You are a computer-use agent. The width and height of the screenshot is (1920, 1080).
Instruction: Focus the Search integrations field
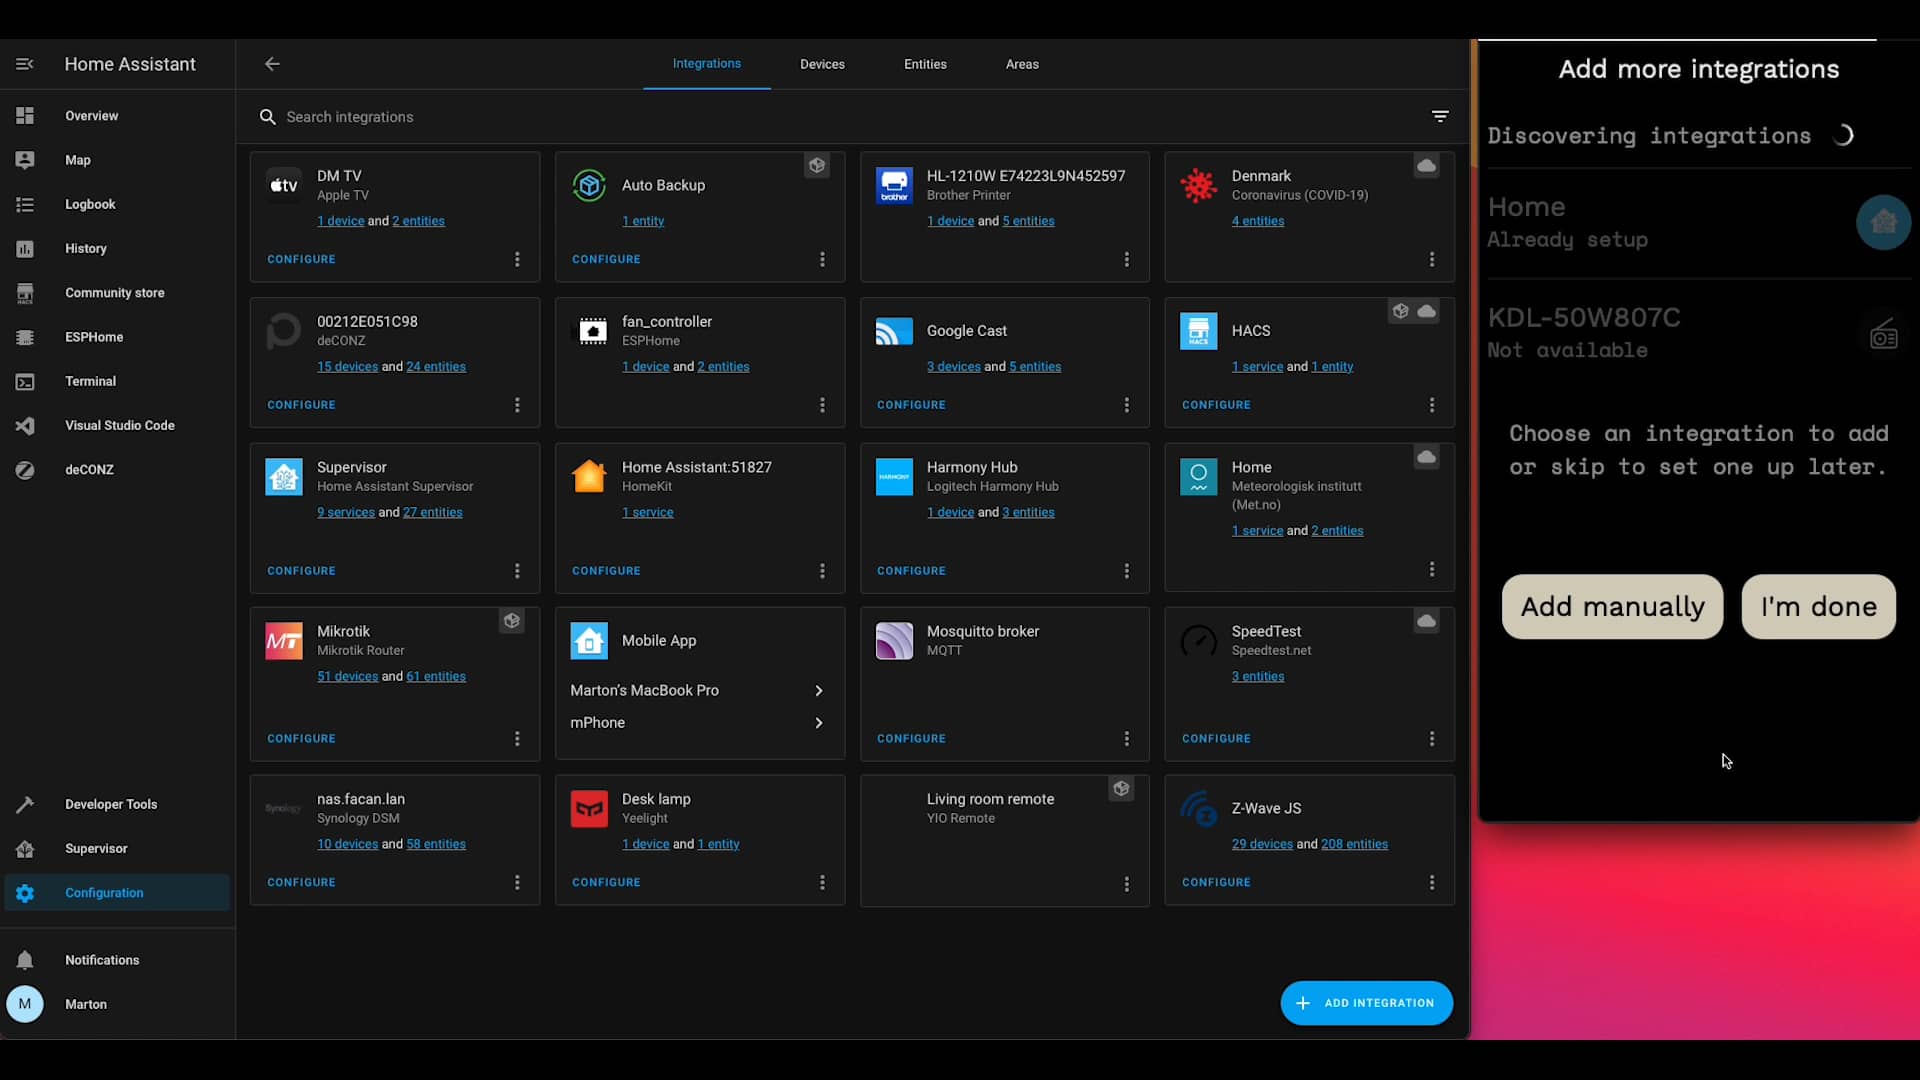click(349, 117)
